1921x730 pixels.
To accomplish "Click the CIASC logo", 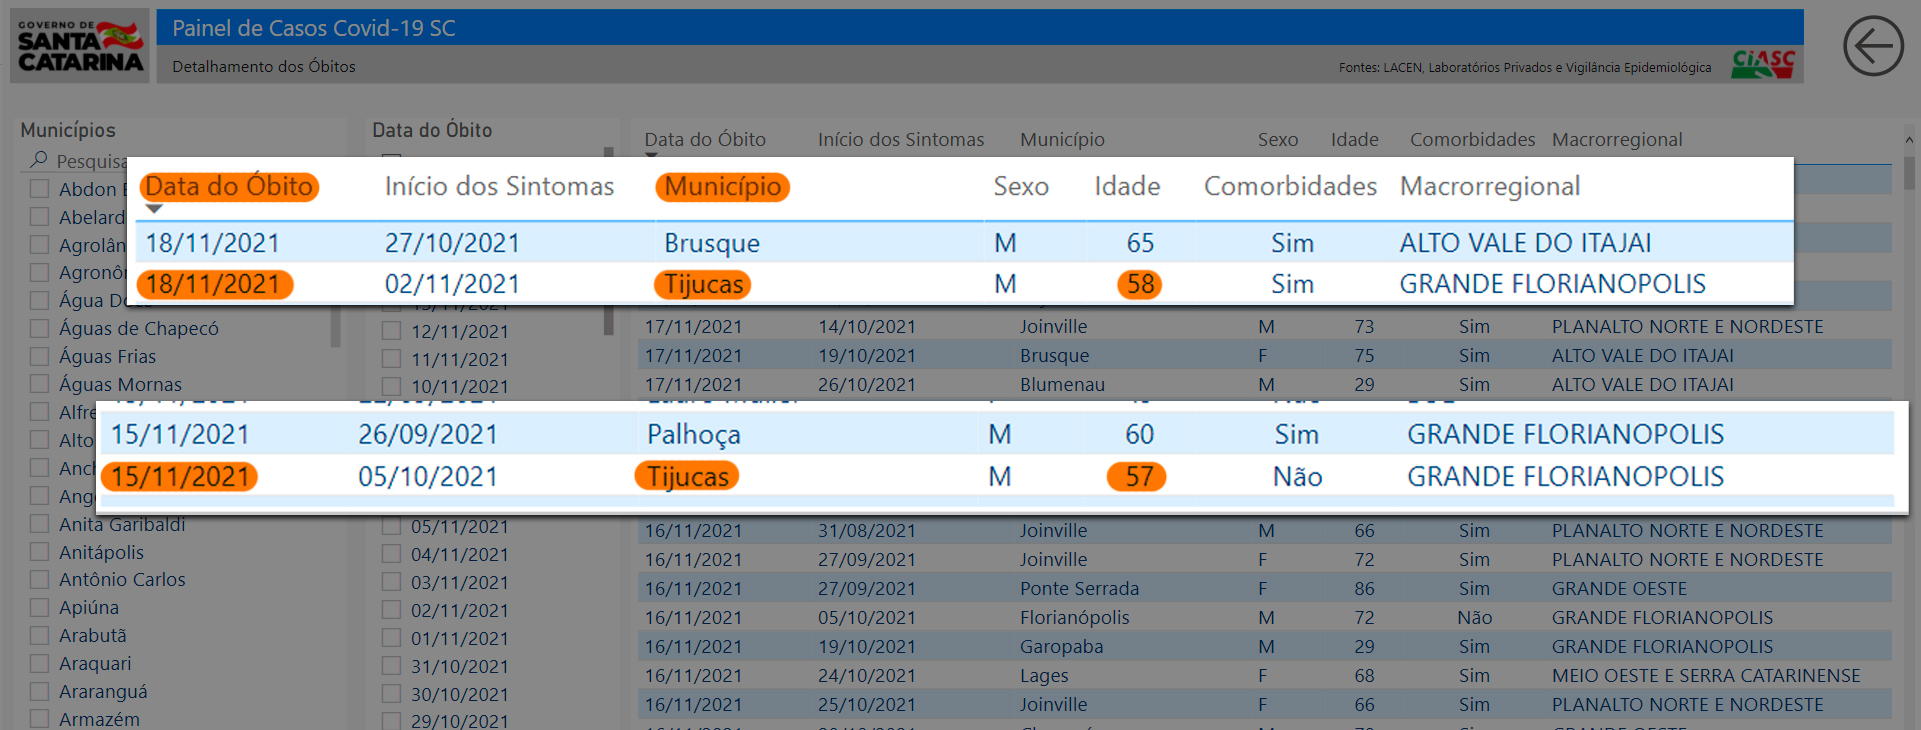I will (x=1763, y=64).
